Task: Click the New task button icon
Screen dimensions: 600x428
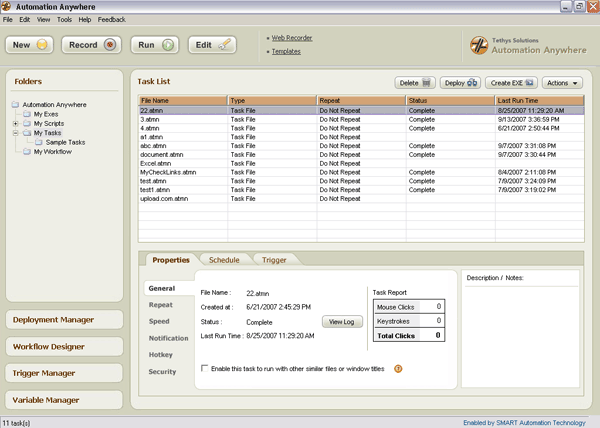Action: pyautogui.click(x=41, y=45)
